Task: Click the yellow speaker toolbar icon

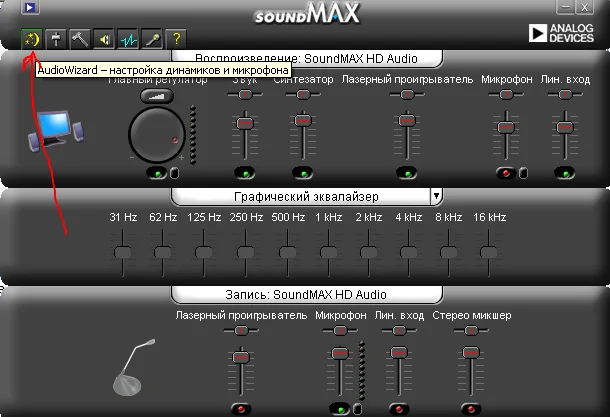Action: [104, 39]
